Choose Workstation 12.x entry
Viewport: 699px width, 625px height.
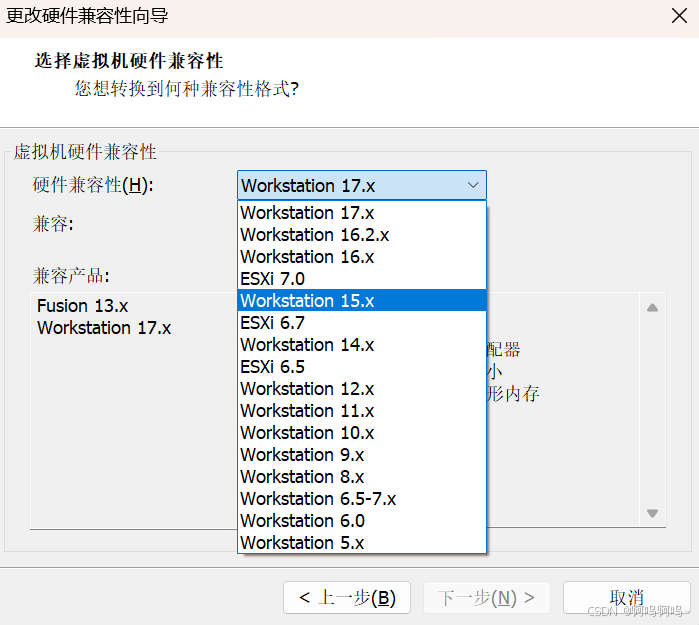[362, 389]
